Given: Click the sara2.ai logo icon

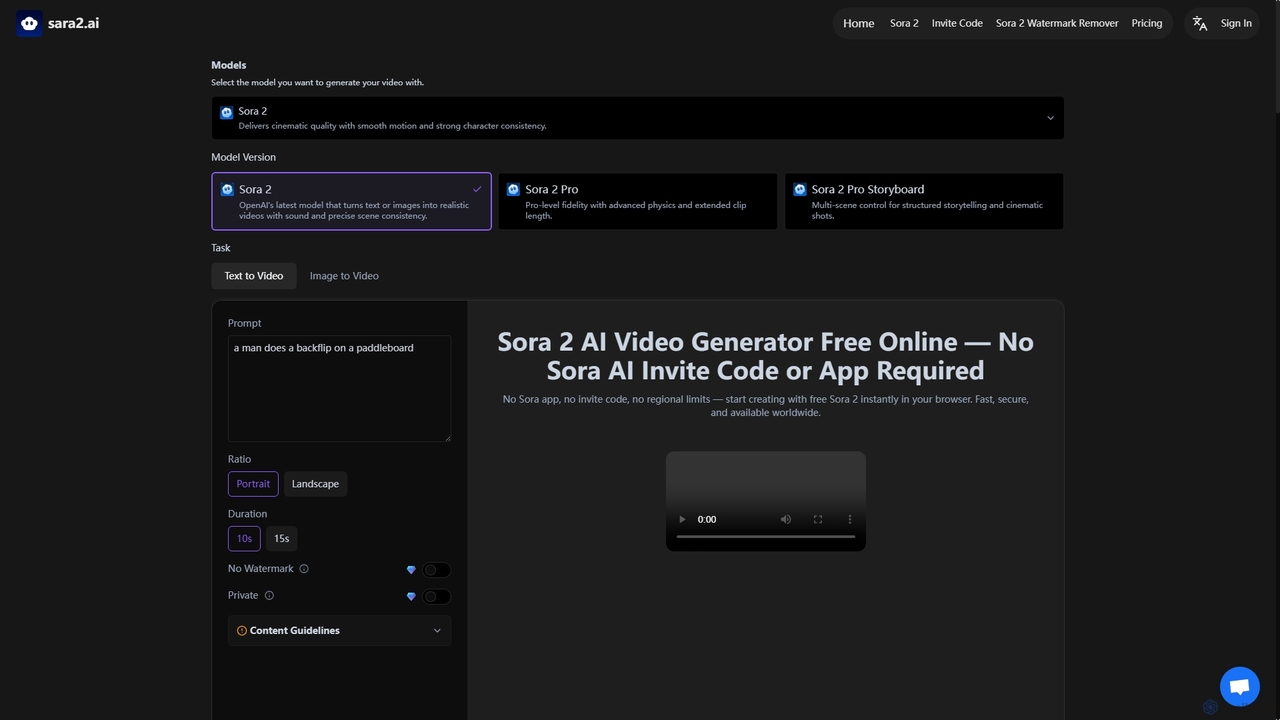Looking at the screenshot, I should [x=29, y=23].
